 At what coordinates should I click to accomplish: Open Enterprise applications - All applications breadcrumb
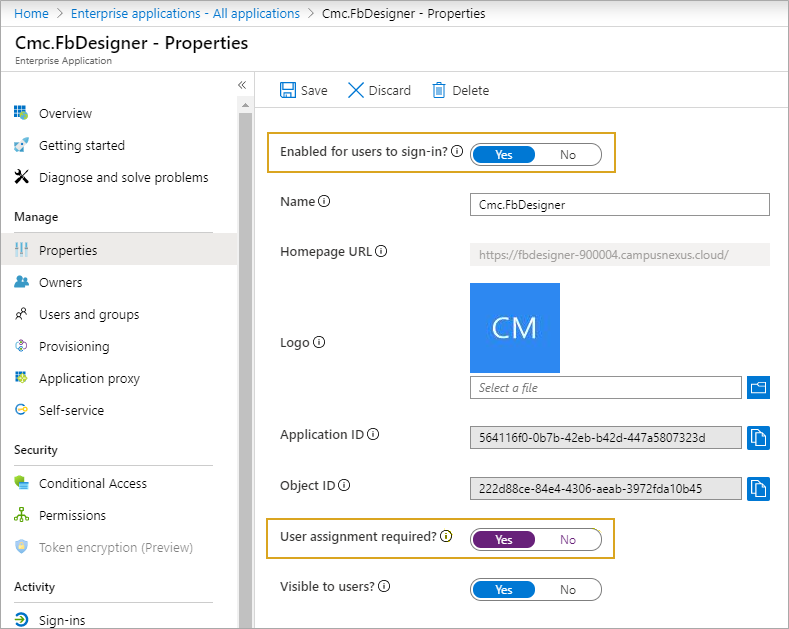[186, 14]
